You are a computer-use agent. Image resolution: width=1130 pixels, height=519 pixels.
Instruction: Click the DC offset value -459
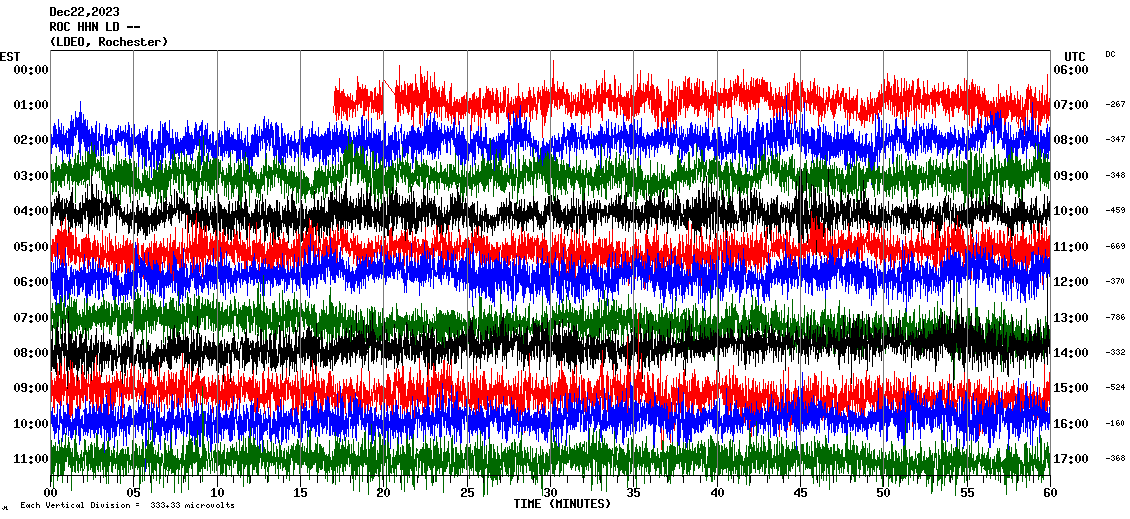pyautogui.click(x=1115, y=210)
